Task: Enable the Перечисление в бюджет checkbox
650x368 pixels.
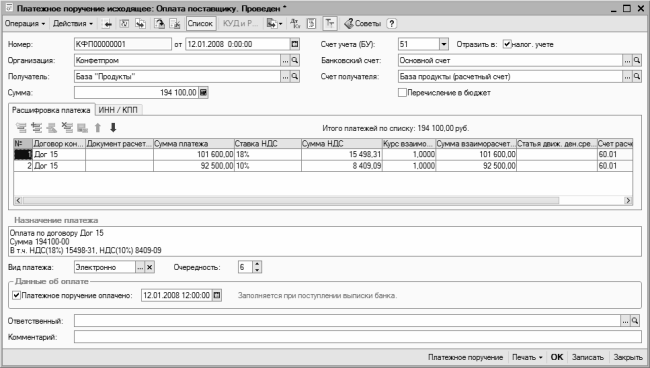Action: coord(402,92)
